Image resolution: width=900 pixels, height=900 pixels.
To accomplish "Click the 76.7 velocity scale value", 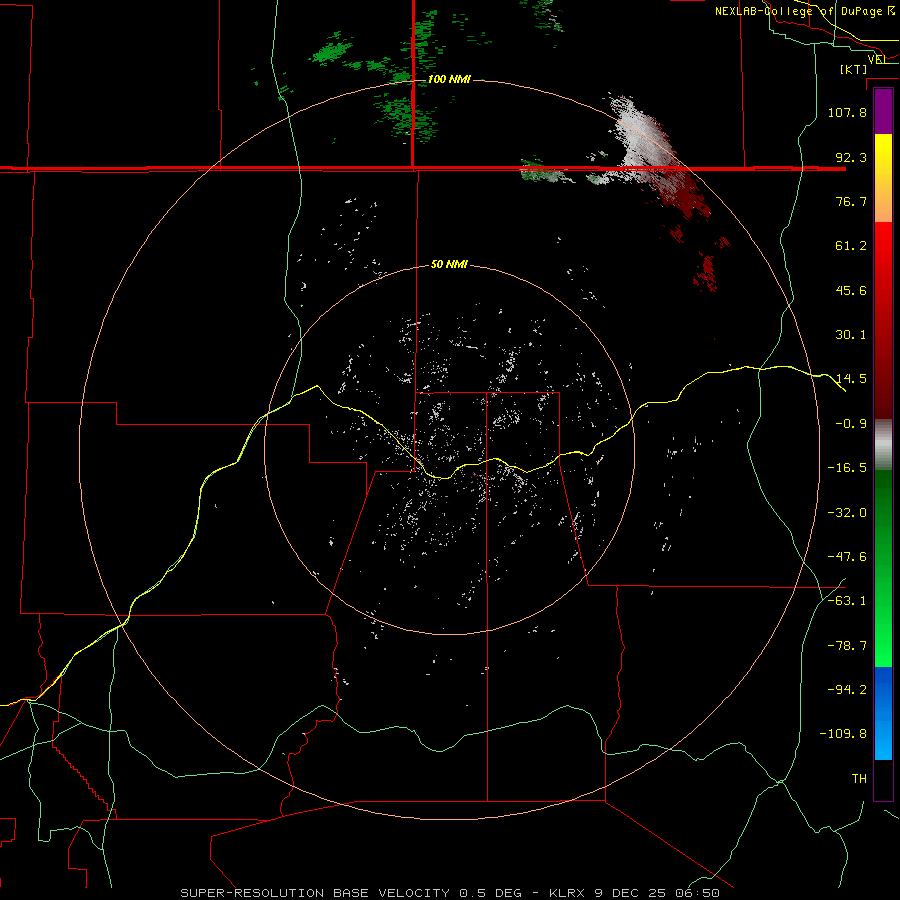I will (851, 201).
